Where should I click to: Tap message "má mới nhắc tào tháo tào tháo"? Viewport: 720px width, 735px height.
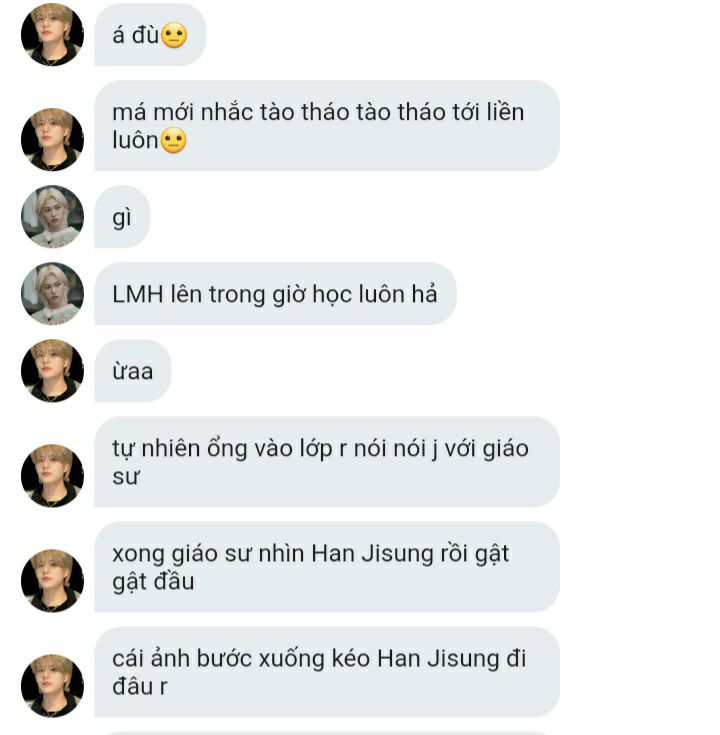point(327,126)
